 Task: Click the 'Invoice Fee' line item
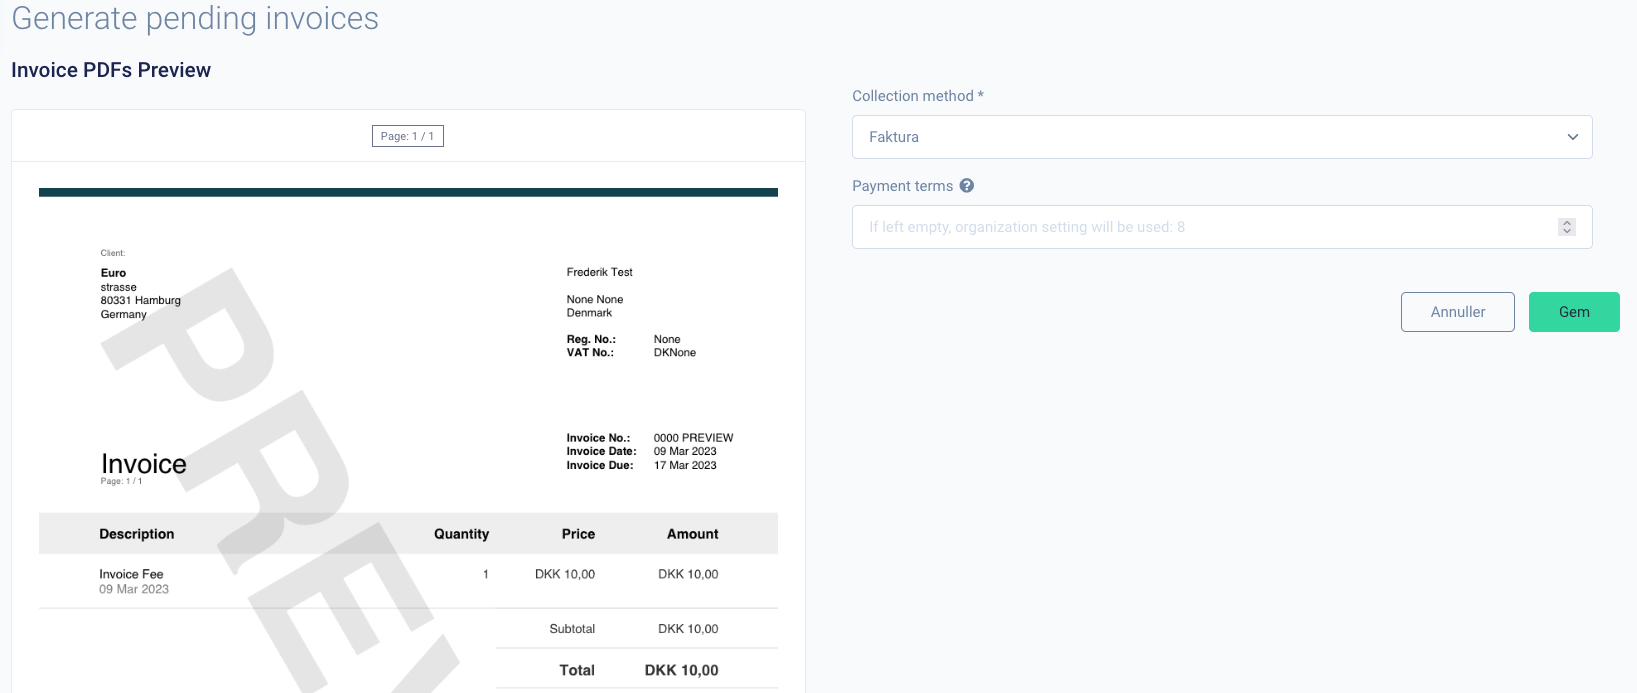click(x=131, y=574)
